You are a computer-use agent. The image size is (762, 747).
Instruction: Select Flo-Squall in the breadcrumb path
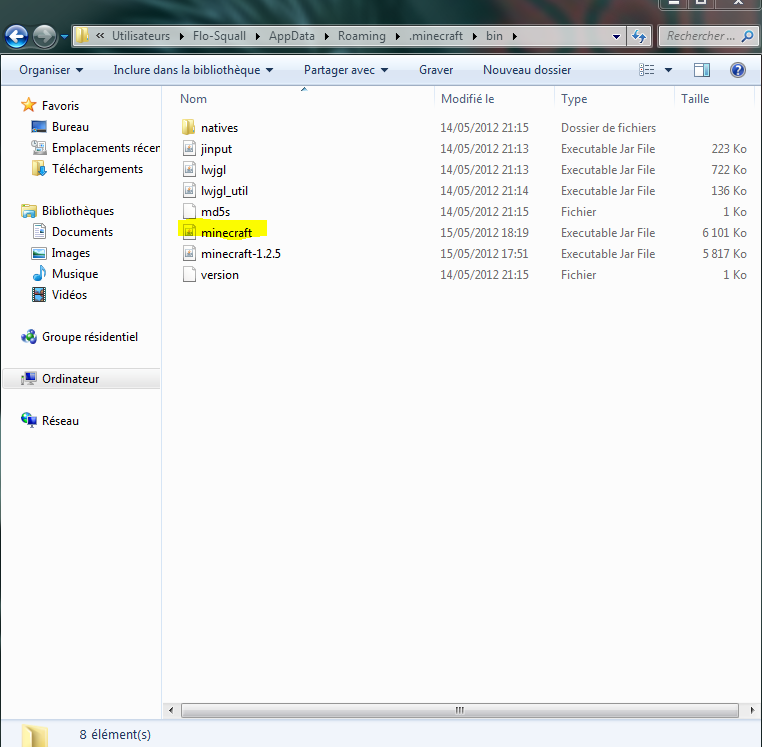[219, 36]
